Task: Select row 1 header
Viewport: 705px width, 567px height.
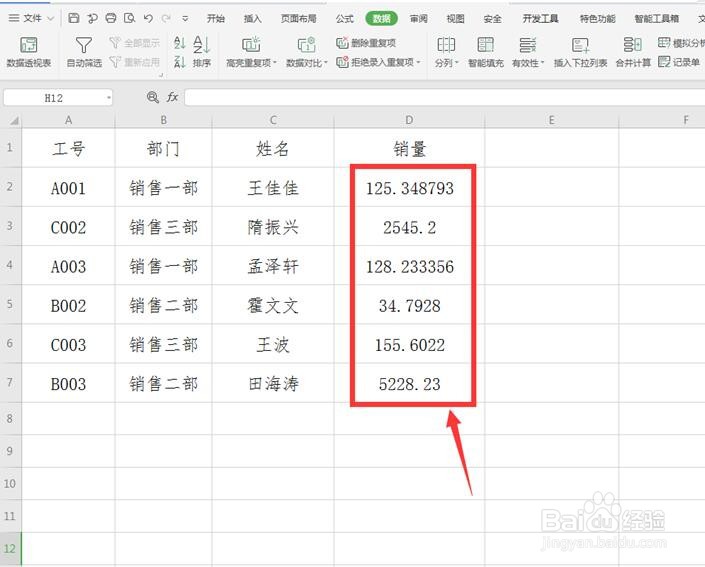Action: [x=10, y=148]
